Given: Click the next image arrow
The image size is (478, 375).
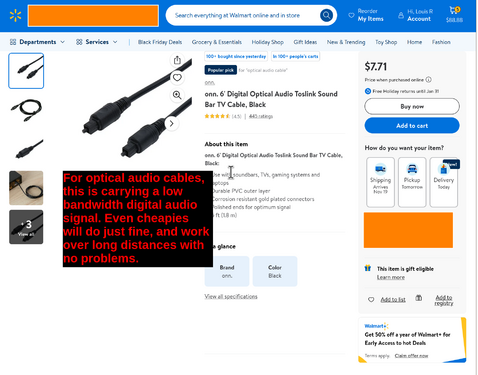Looking at the screenshot, I should point(171,124).
